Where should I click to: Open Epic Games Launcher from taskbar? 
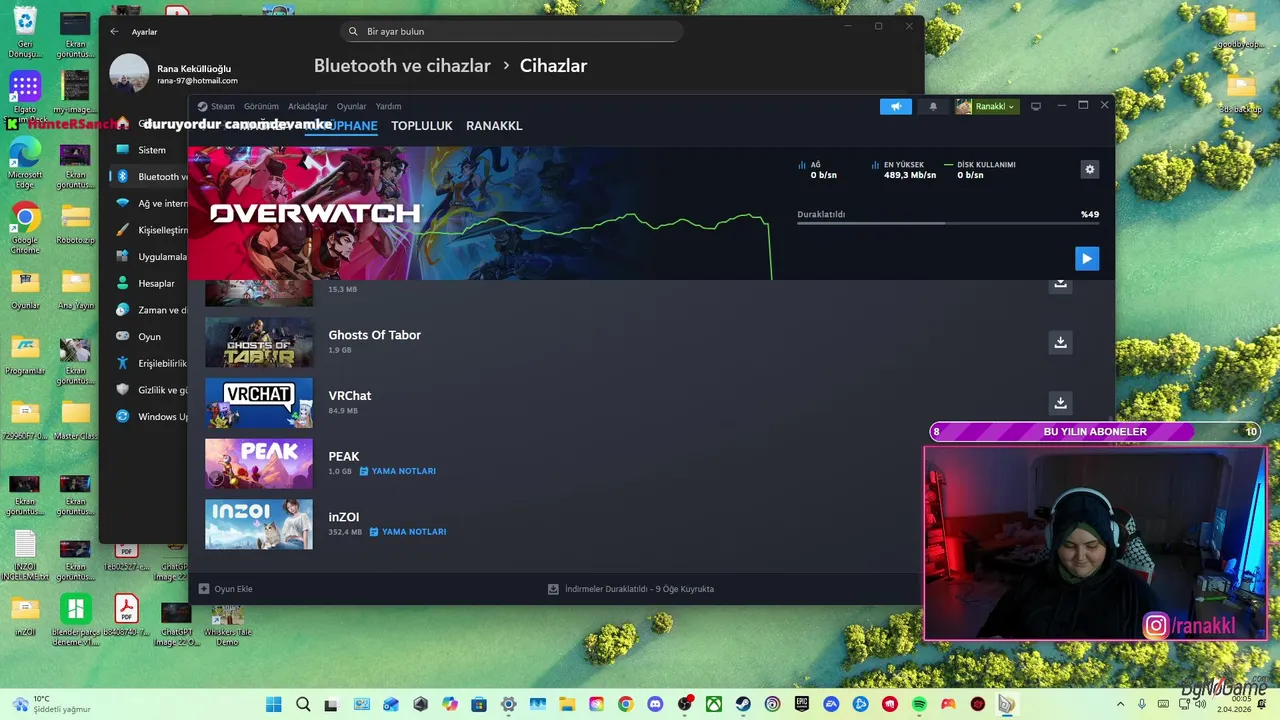tap(802, 704)
